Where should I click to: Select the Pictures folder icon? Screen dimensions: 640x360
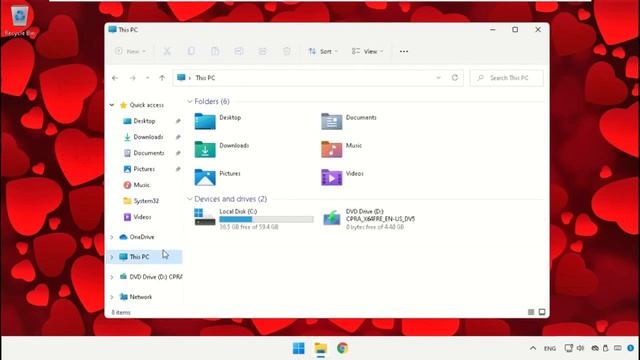[204, 178]
